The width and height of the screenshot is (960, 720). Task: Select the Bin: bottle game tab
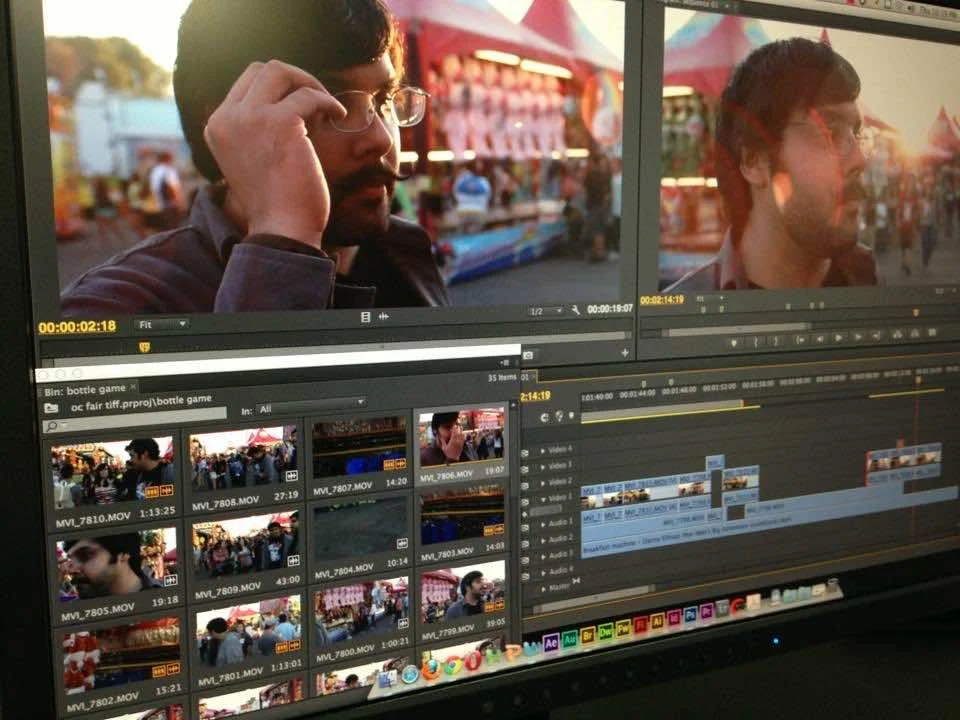click(84, 389)
